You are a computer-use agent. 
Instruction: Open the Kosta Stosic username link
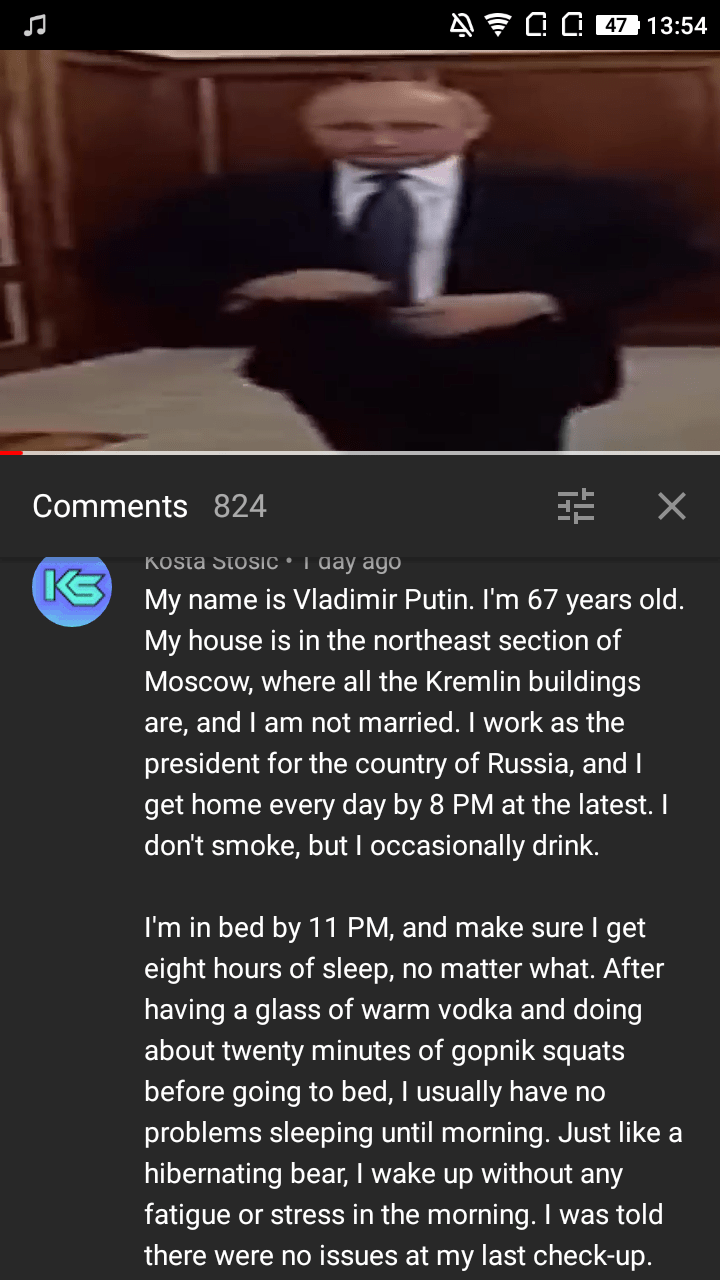[211, 562]
